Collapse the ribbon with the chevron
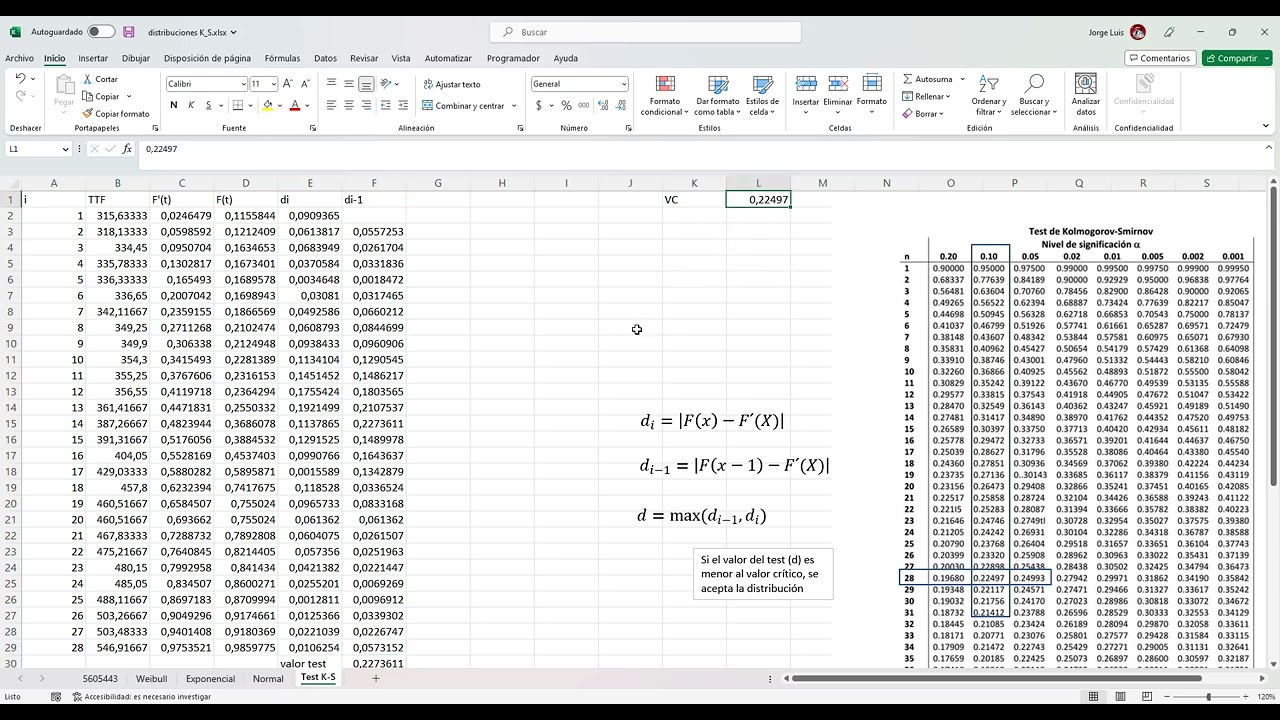The image size is (1280, 720). pos(1266,127)
